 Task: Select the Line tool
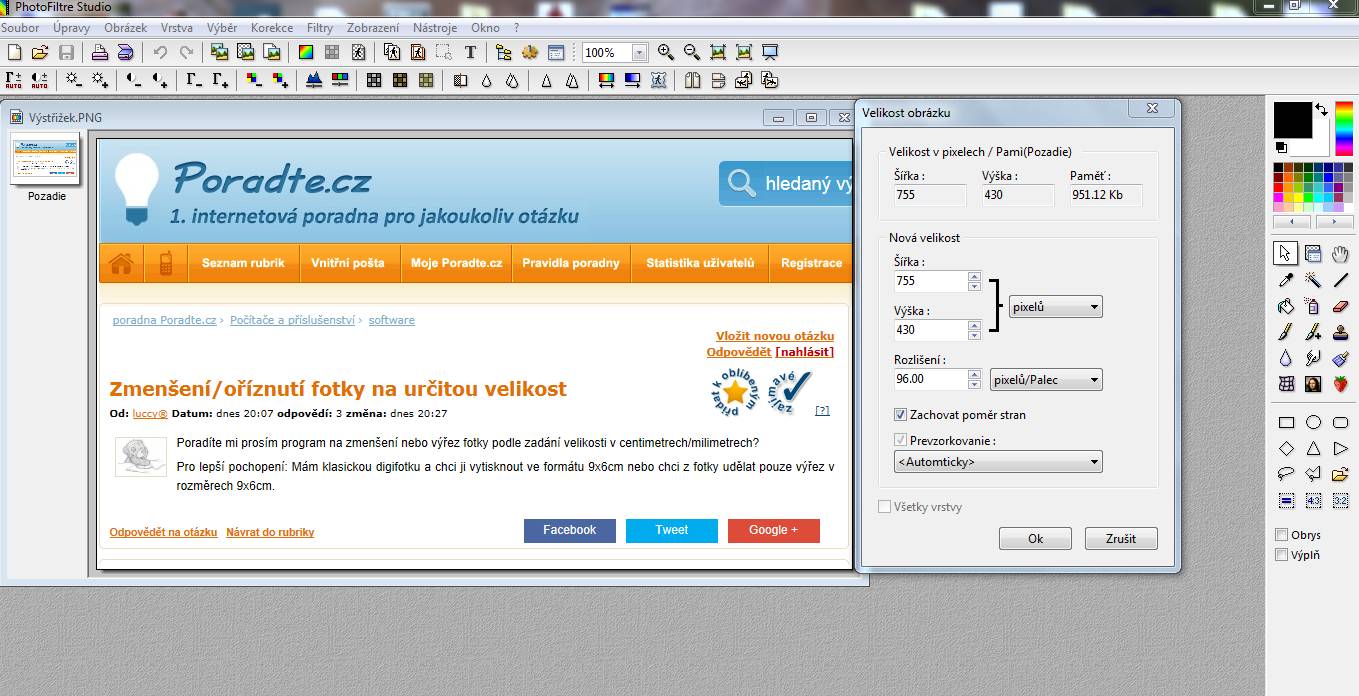(1340, 280)
